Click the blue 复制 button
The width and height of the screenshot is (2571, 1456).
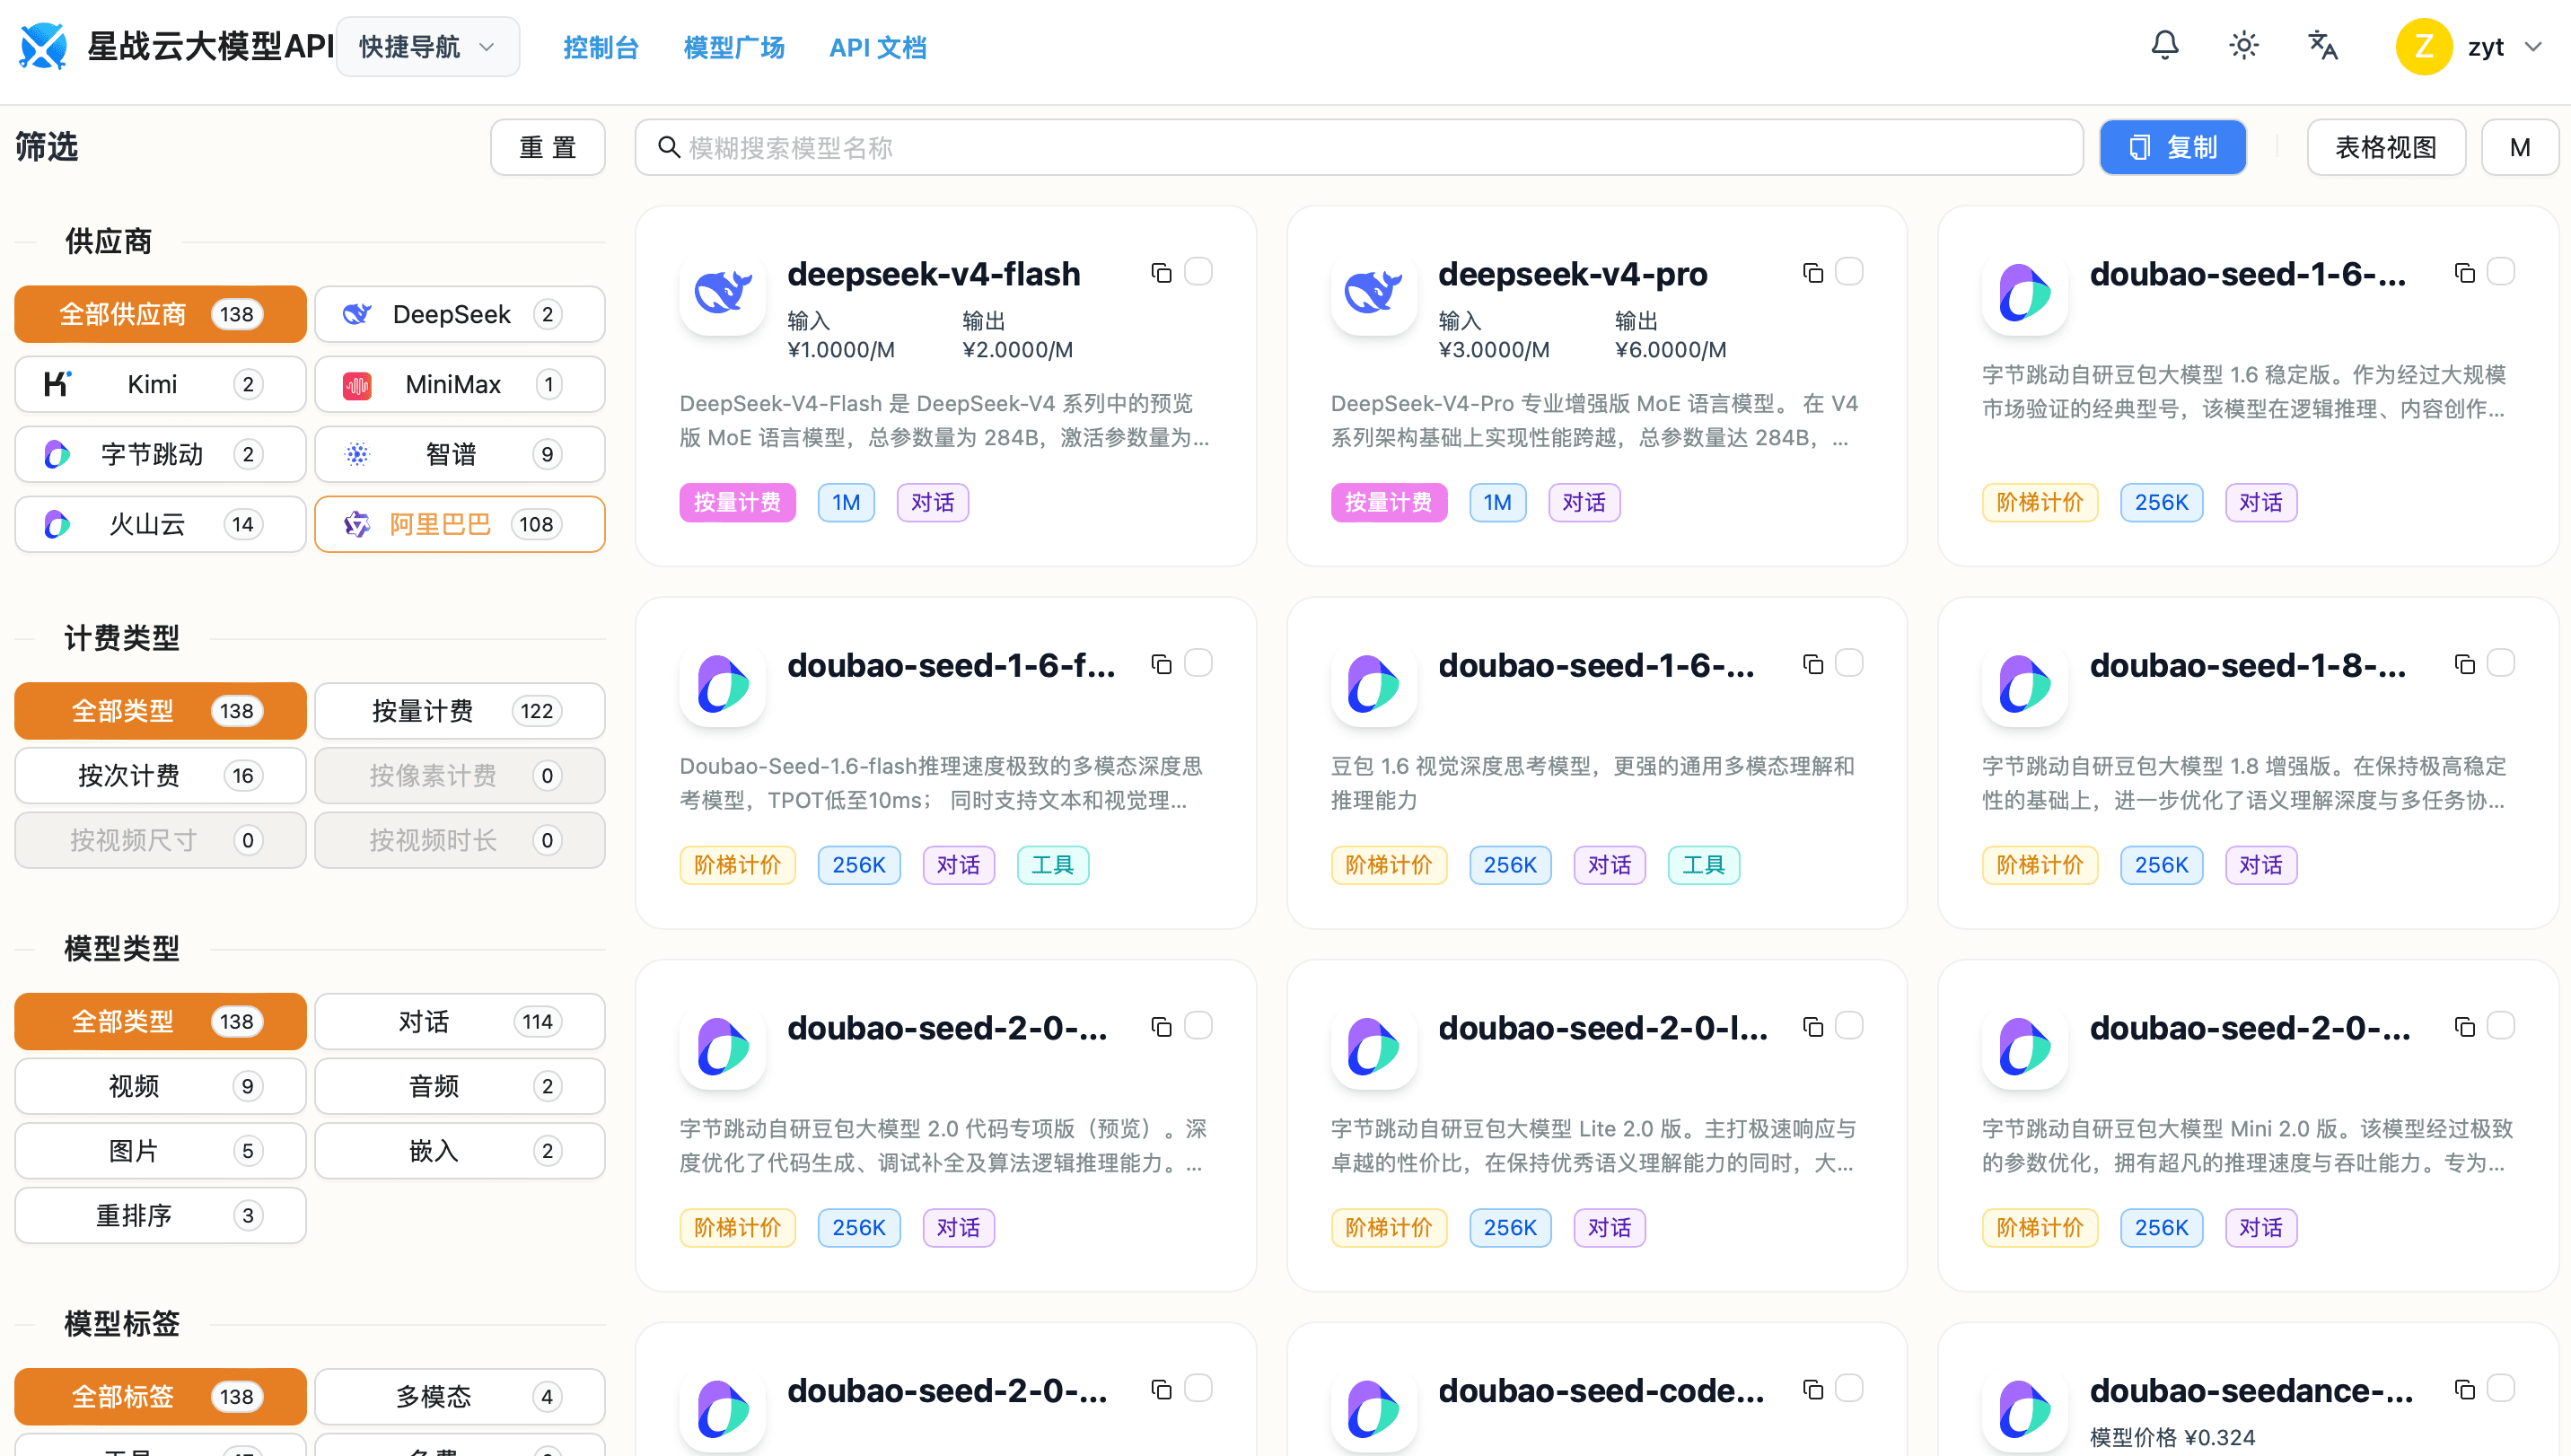click(x=2173, y=148)
